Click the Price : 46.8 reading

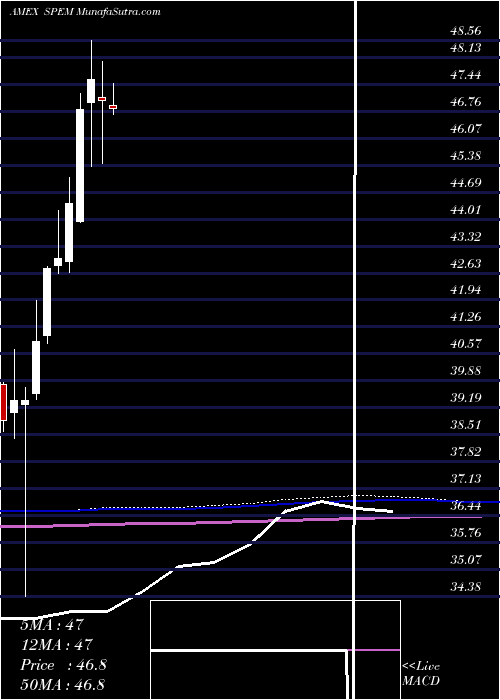pyautogui.click(x=63, y=665)
